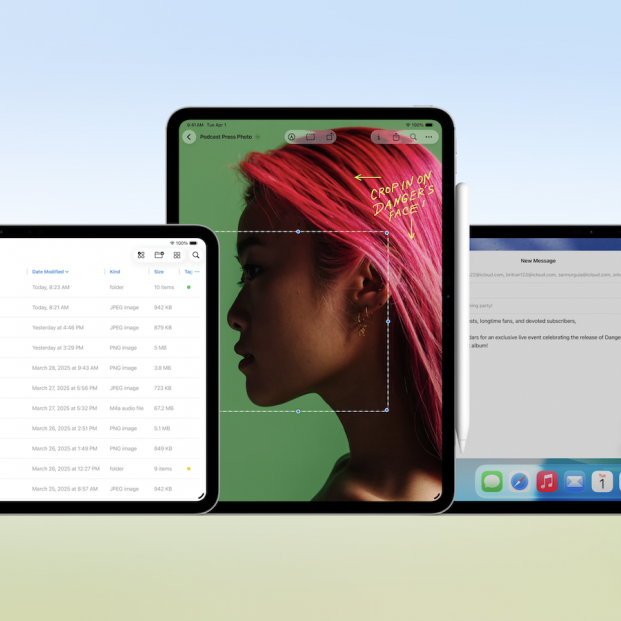This screenshot has height=621, width=621.
Task: Click the search icon in Files toolbar
Action: click(196, 255)
